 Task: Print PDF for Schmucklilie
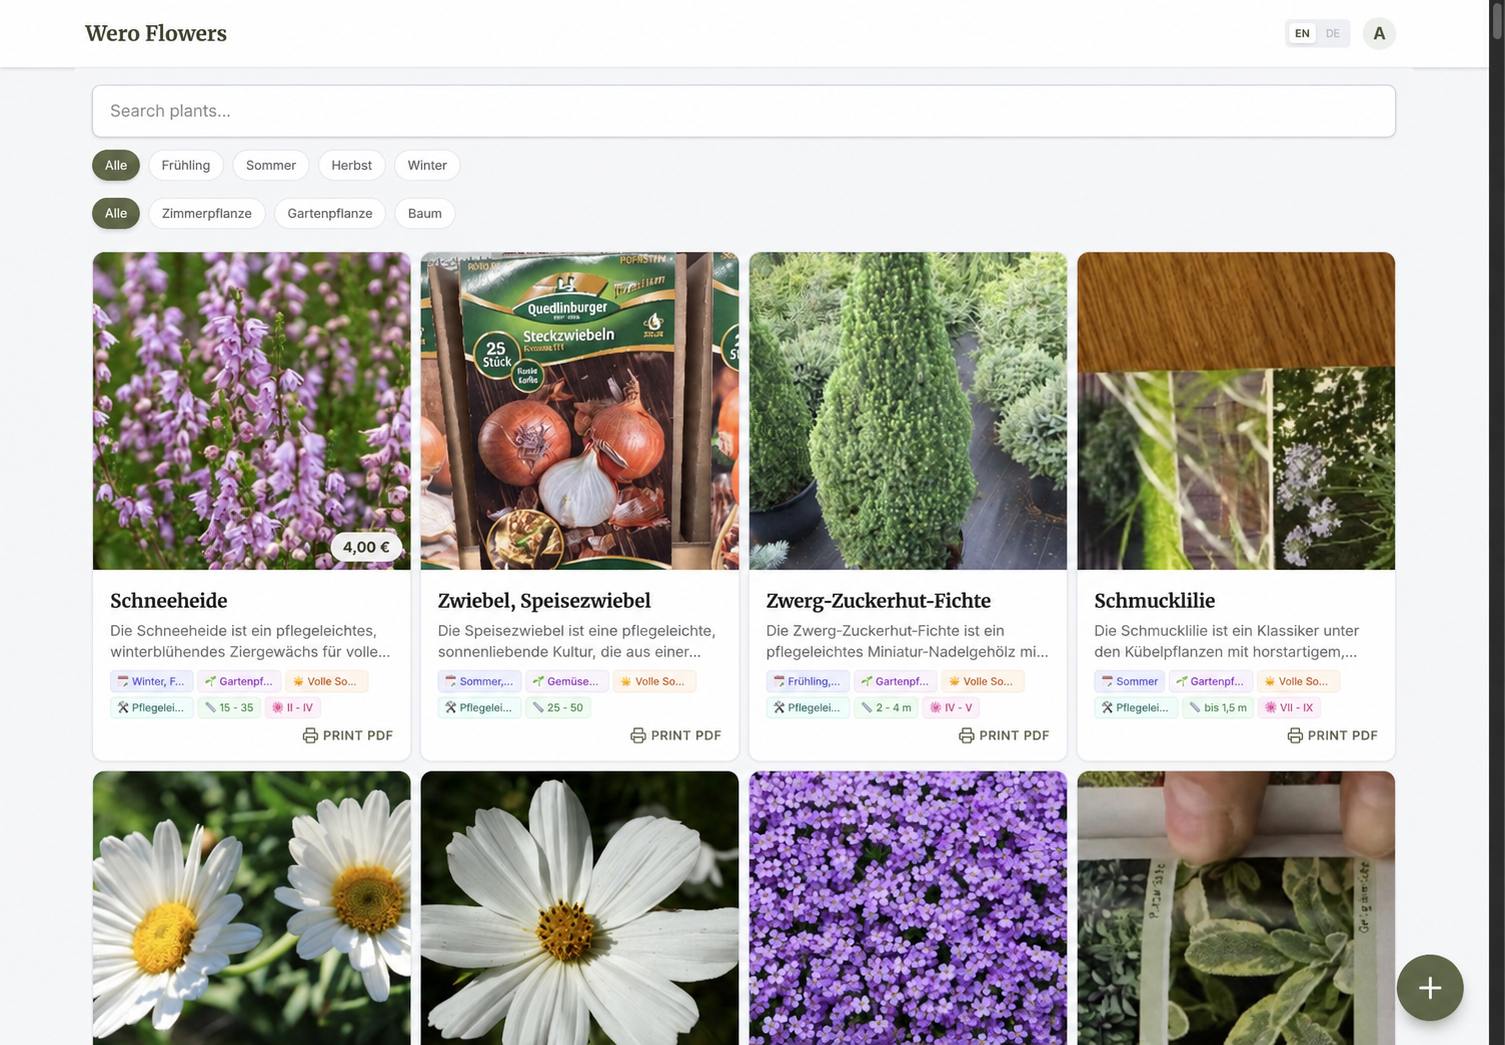pos(1333,735)
